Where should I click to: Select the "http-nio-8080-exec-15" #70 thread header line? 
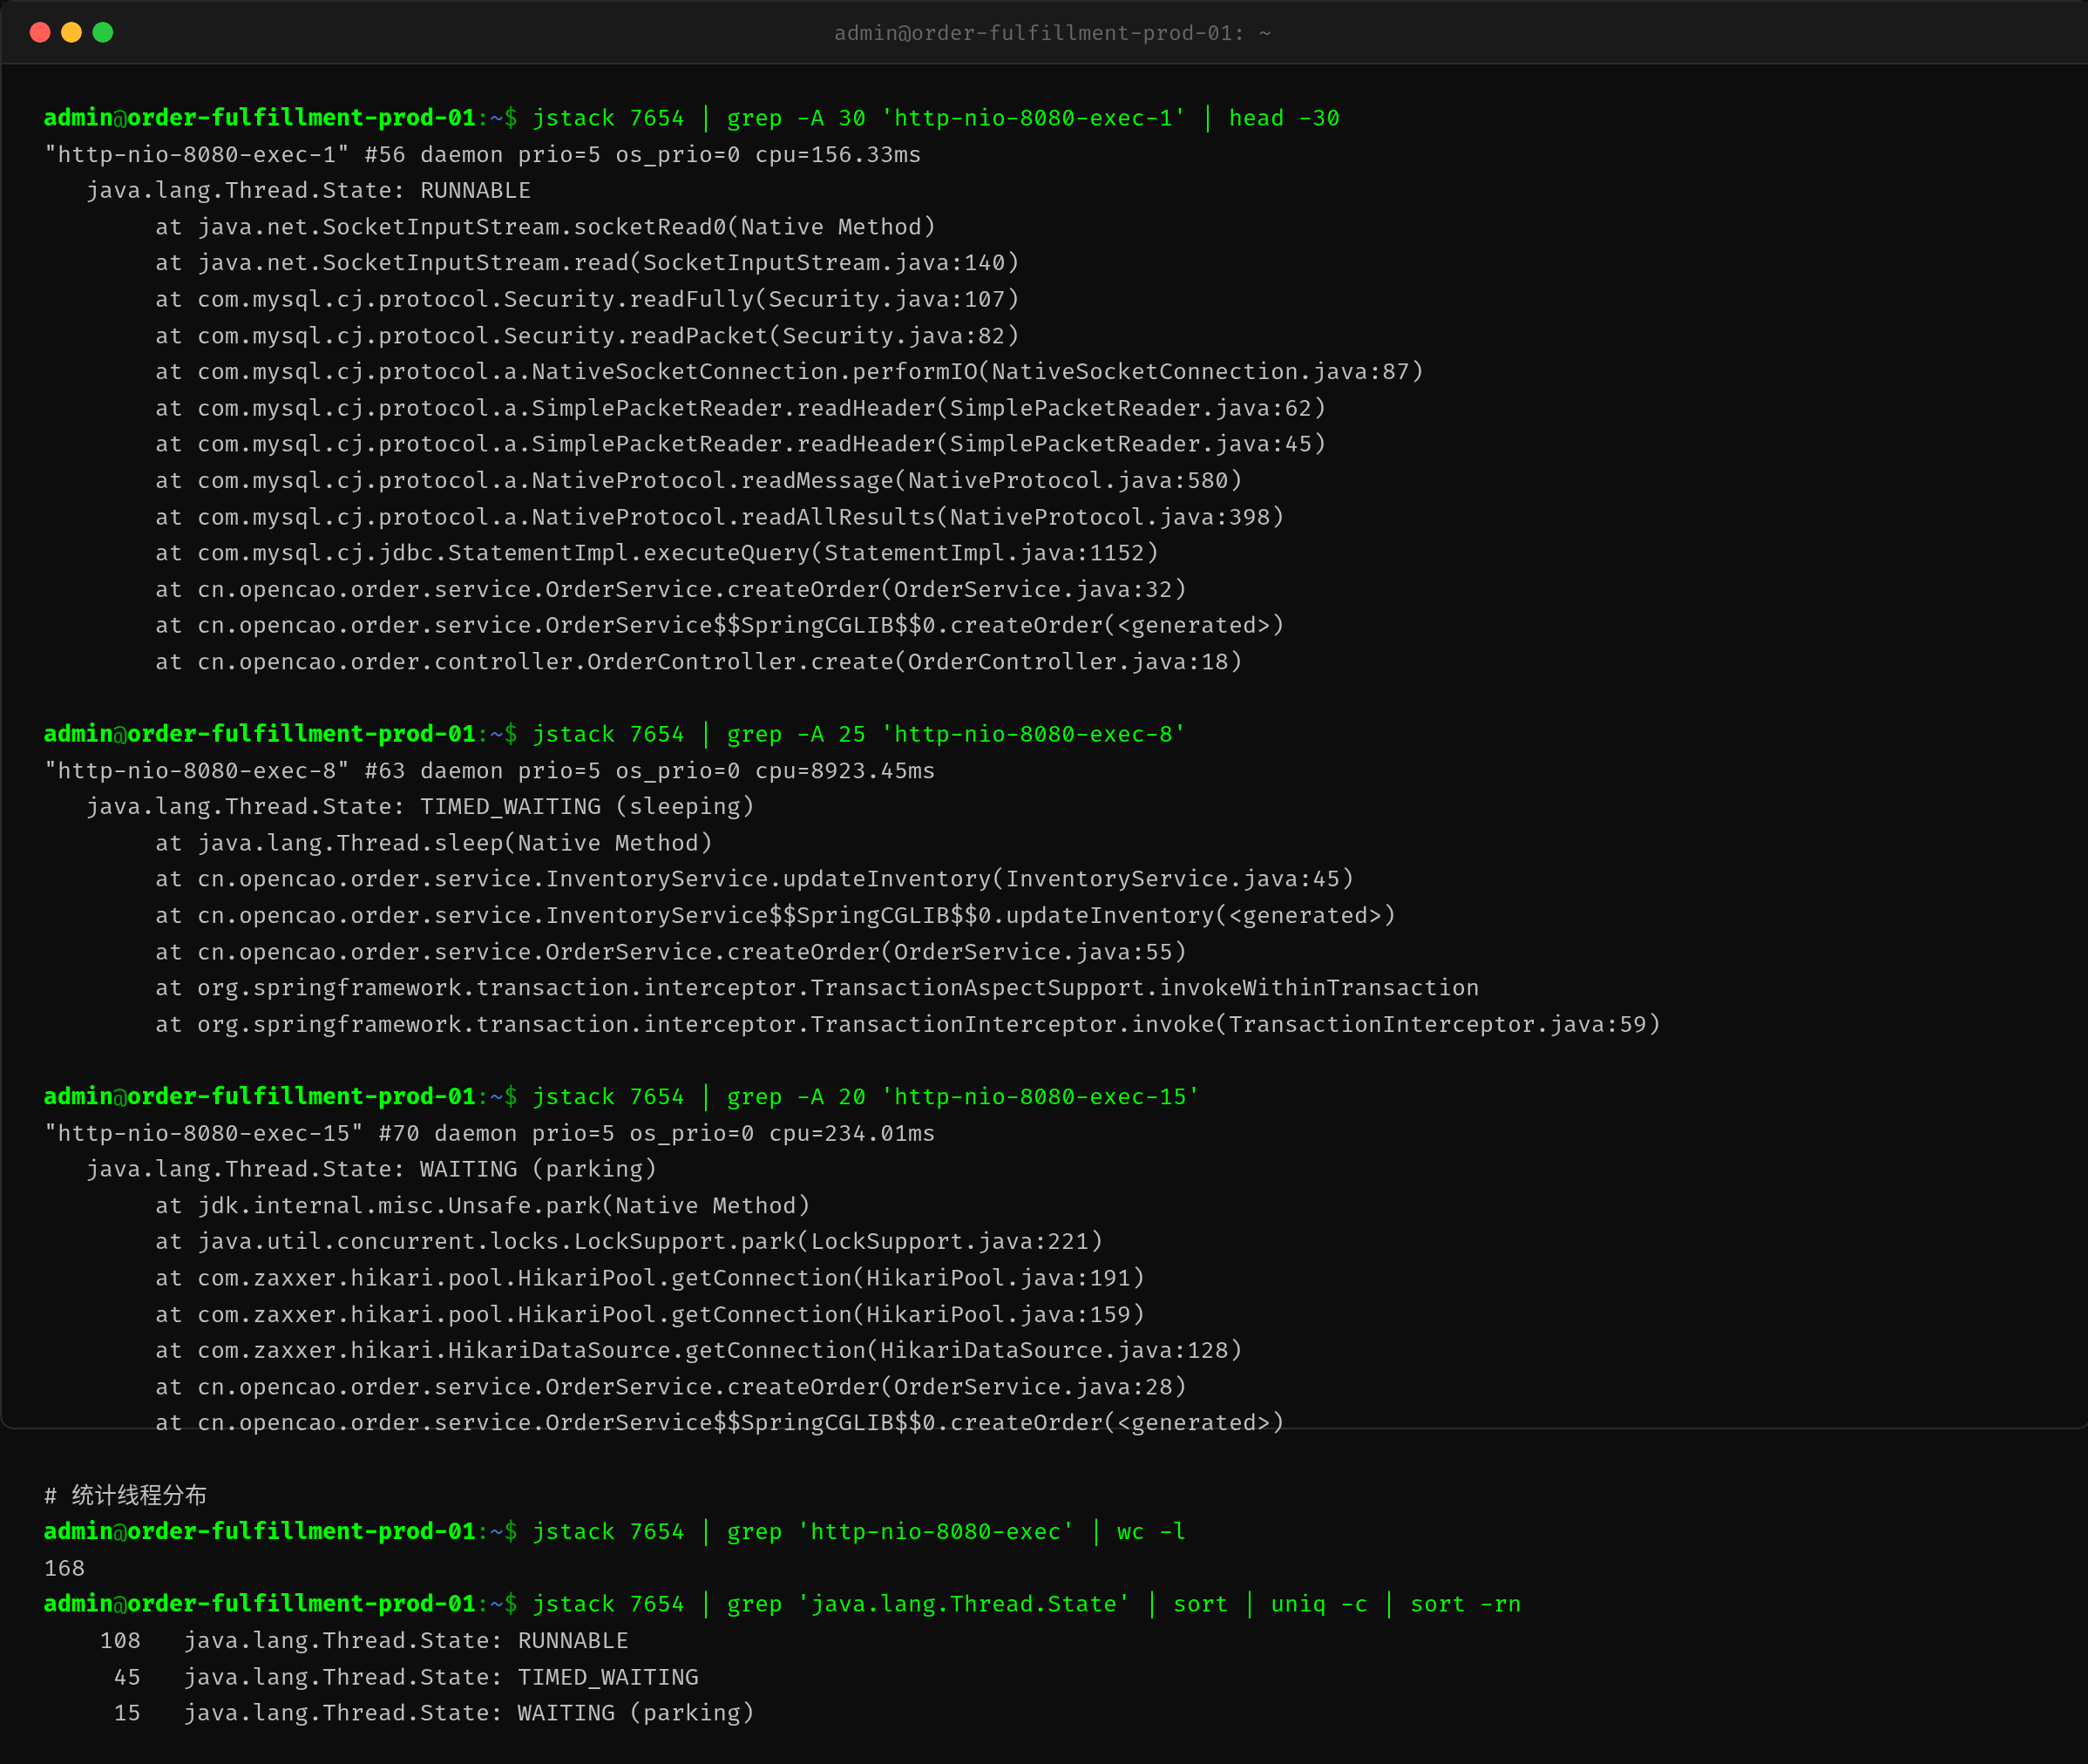(489, 1133)
